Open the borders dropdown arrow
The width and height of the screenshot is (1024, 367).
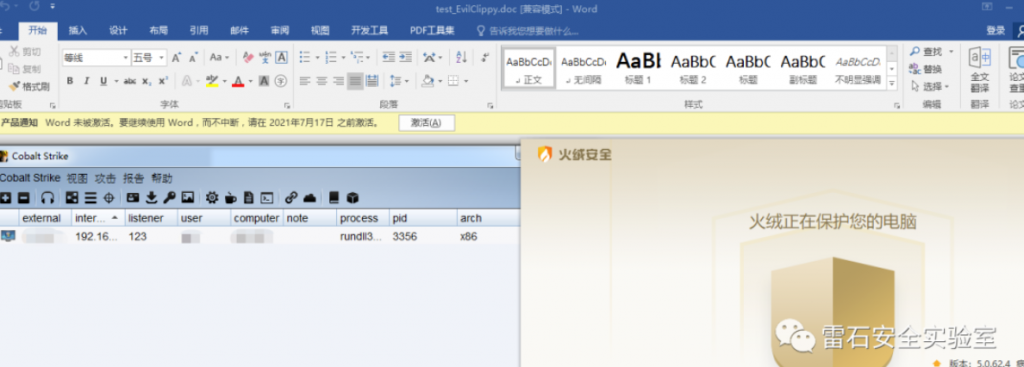466,81
